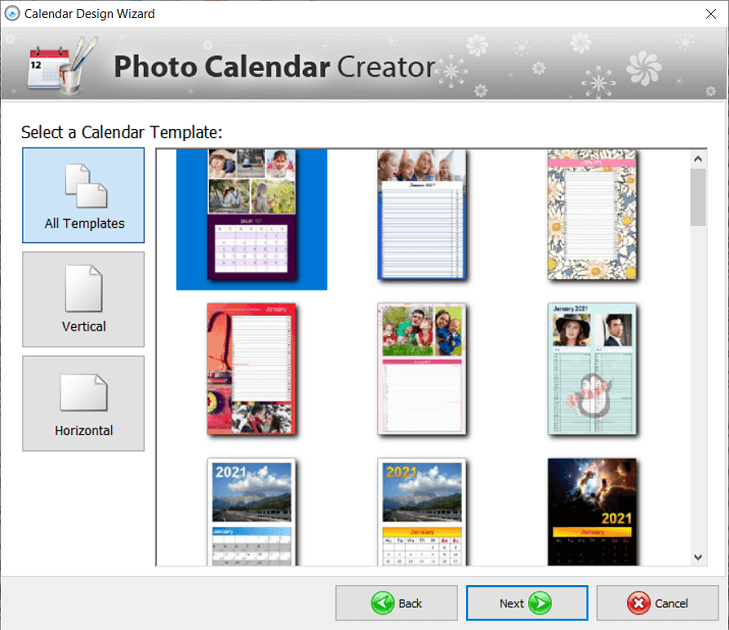Screen dimensions: 729x630
Task: Click the green Back arrow icon
Action: coord(383,603)
